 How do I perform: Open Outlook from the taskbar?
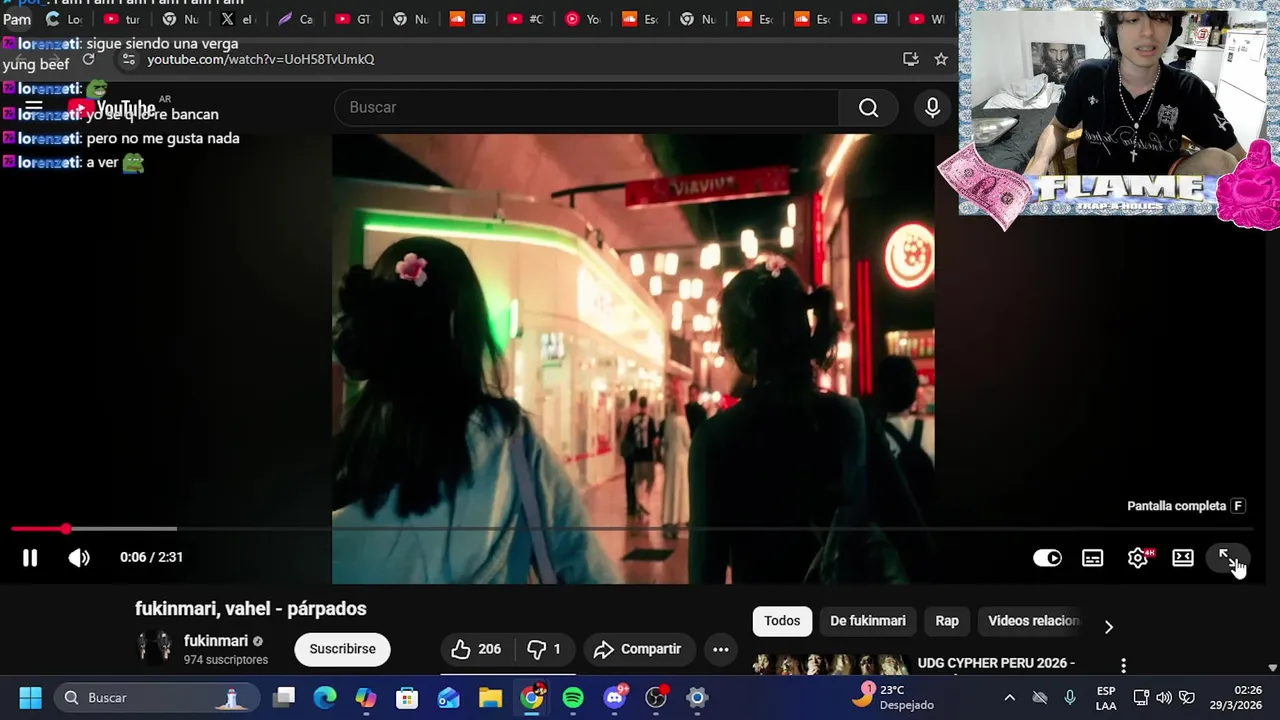click(449, 697)
